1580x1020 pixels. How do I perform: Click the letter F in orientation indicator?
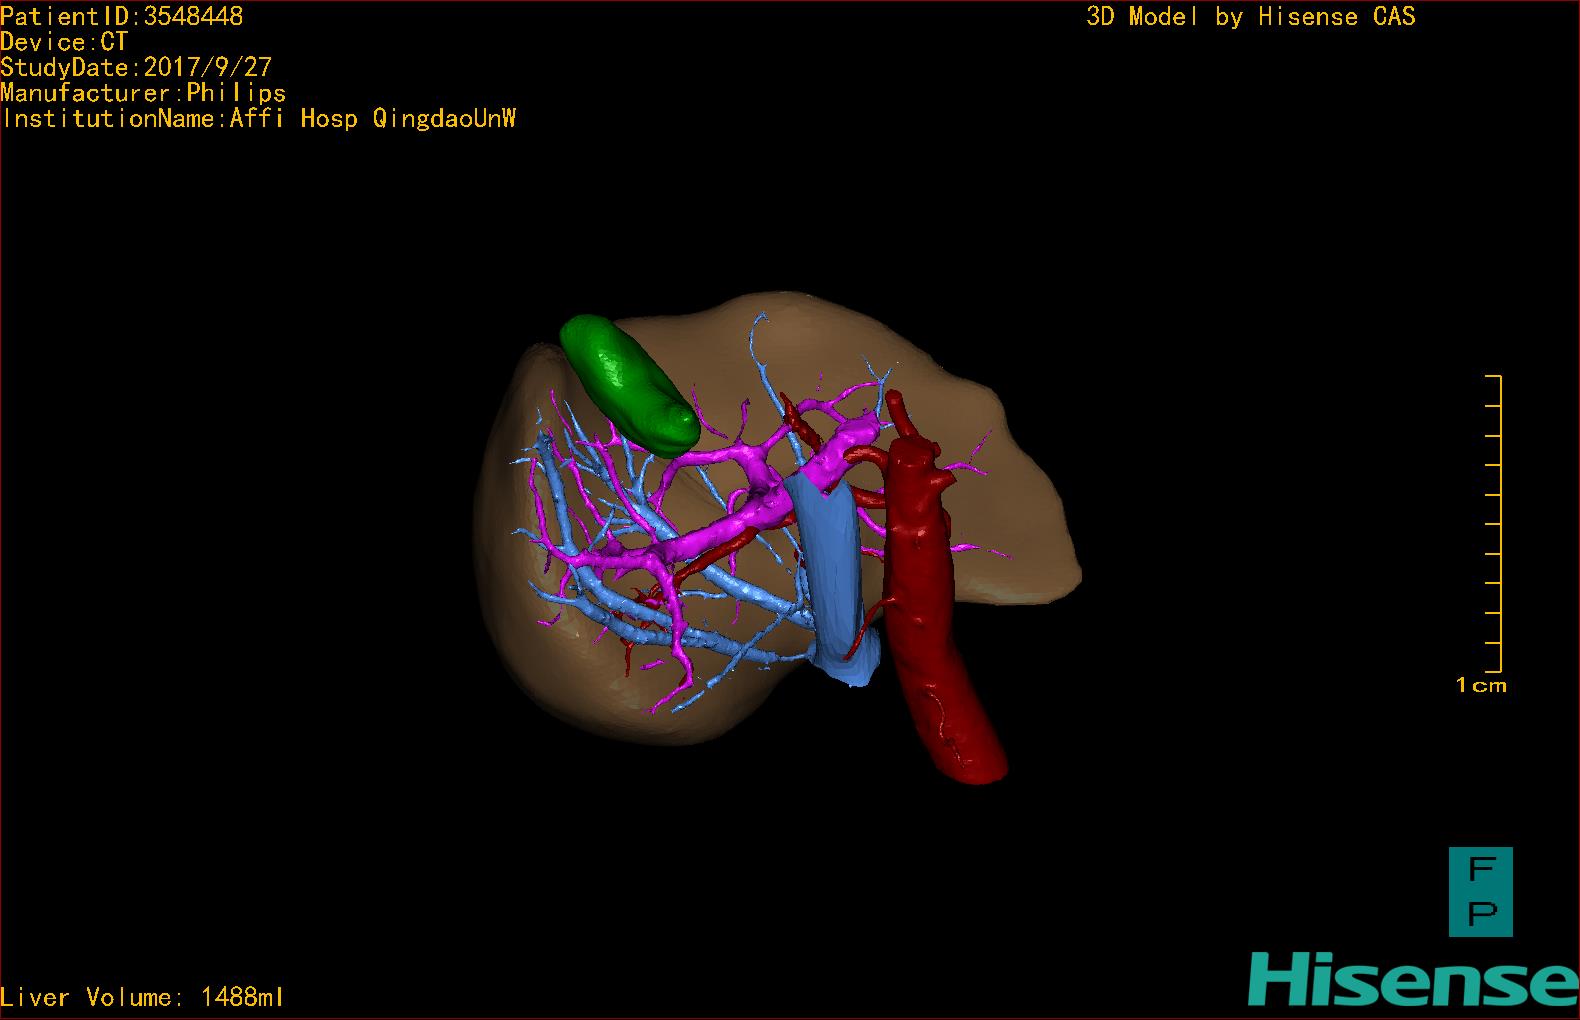tap(1481, 870)
